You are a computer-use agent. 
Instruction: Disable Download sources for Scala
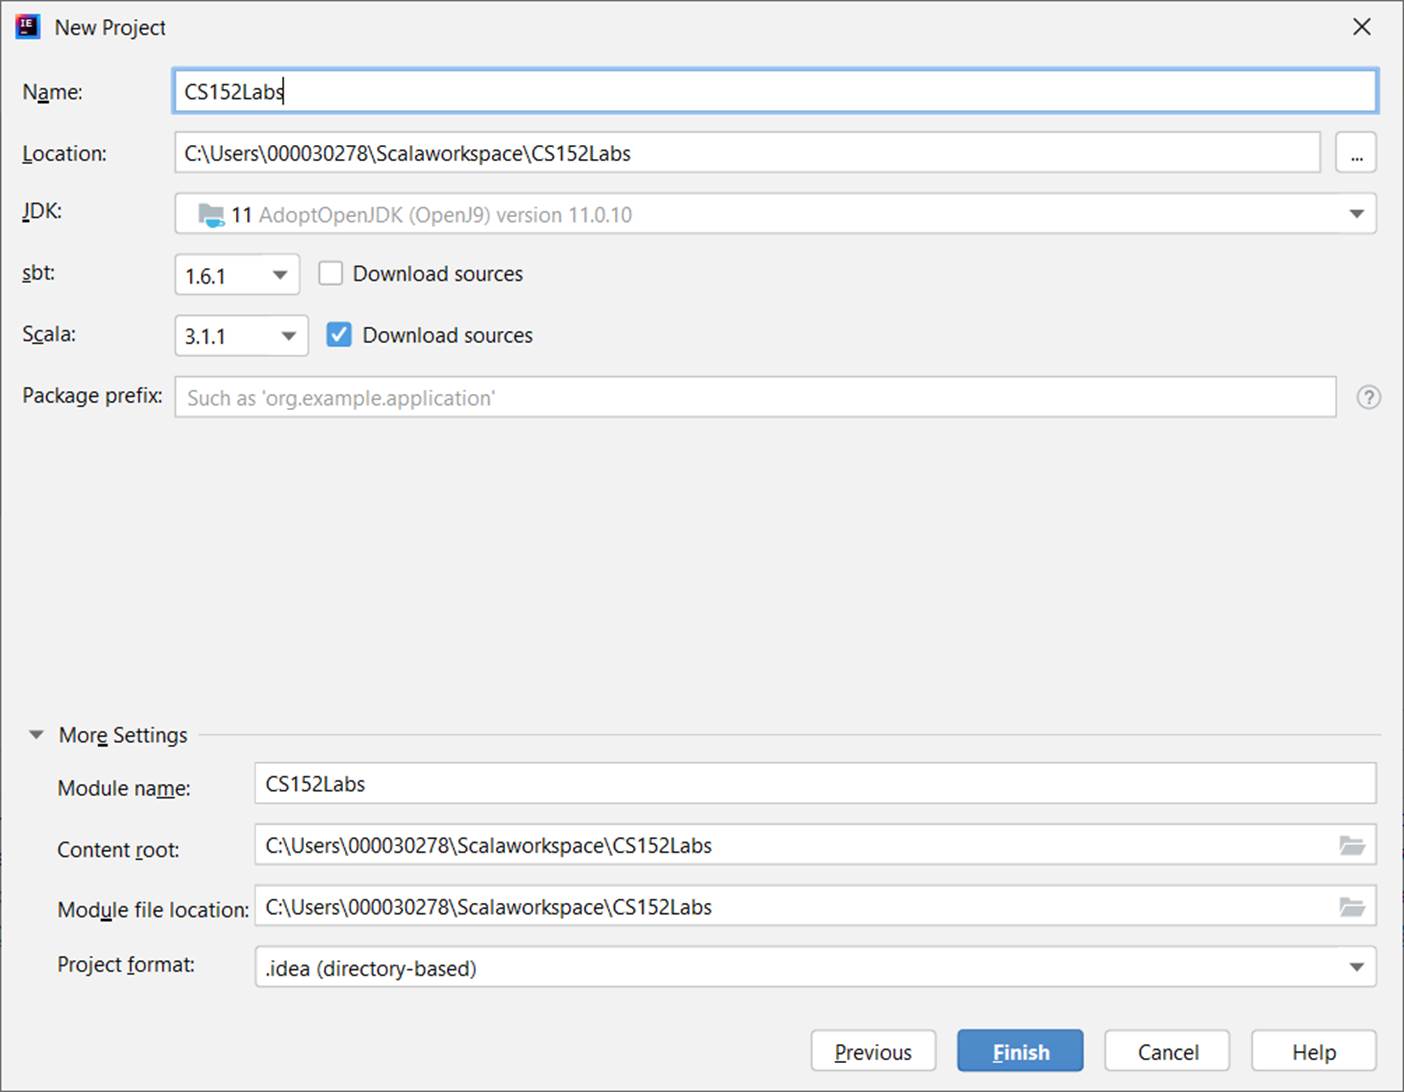click(339, 335)
